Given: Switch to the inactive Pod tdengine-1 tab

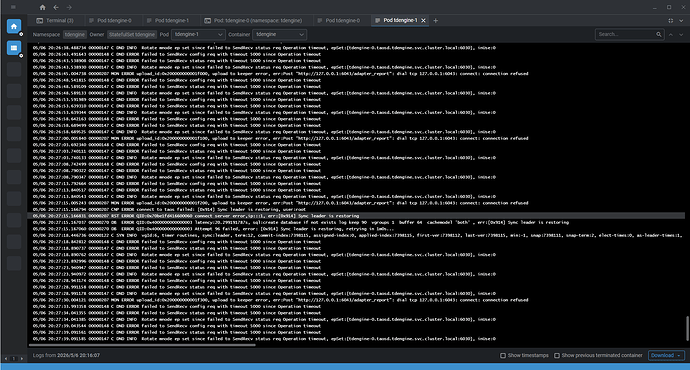Looking at the screenshot, I should pos(168,20).
